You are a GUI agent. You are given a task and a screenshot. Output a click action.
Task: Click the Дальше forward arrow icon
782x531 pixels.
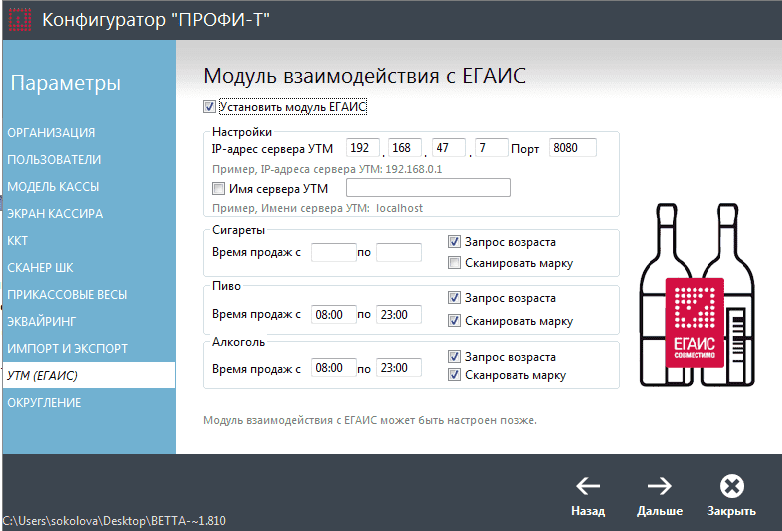point(660,486)
